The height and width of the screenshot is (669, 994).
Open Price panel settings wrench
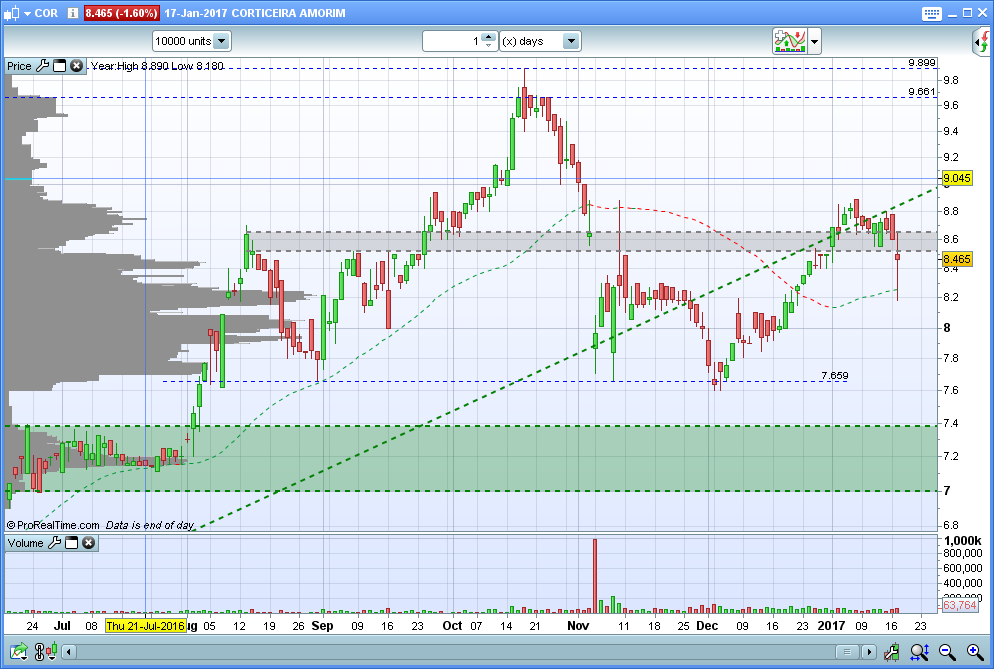(x=42, y=66)
